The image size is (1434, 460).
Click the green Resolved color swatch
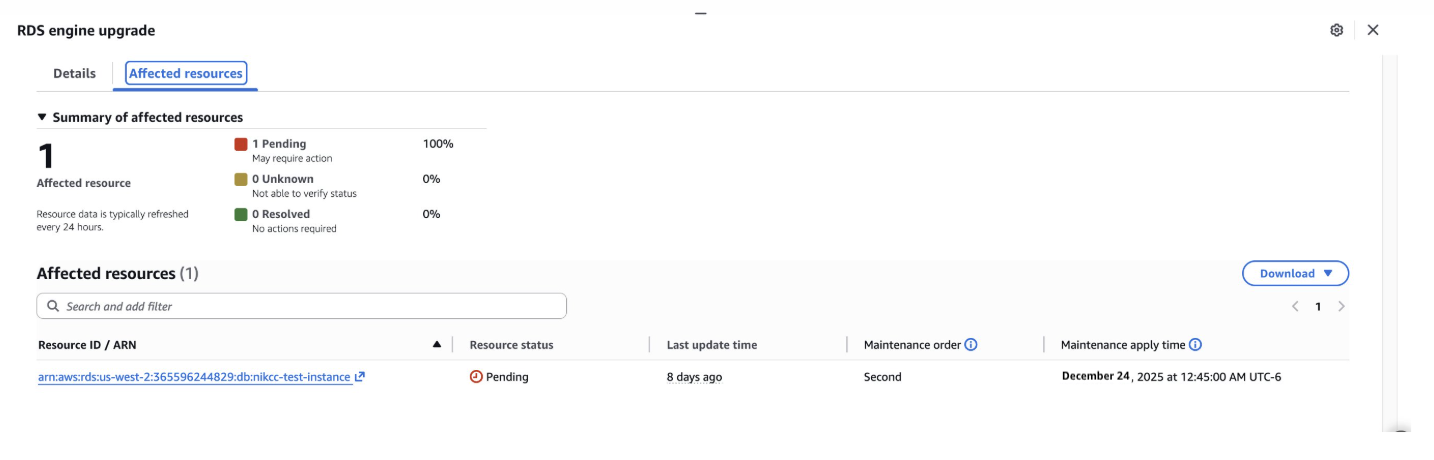[241, 214]
